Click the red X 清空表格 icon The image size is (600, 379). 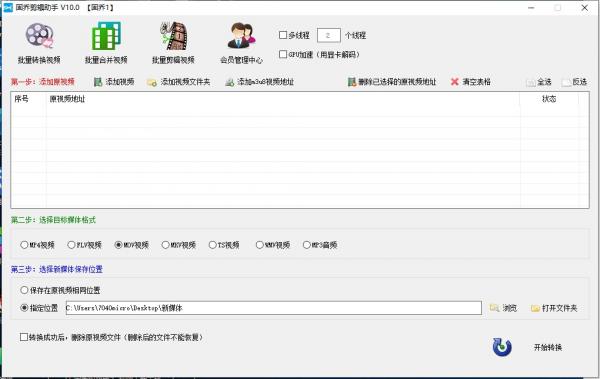coord(455,82)
